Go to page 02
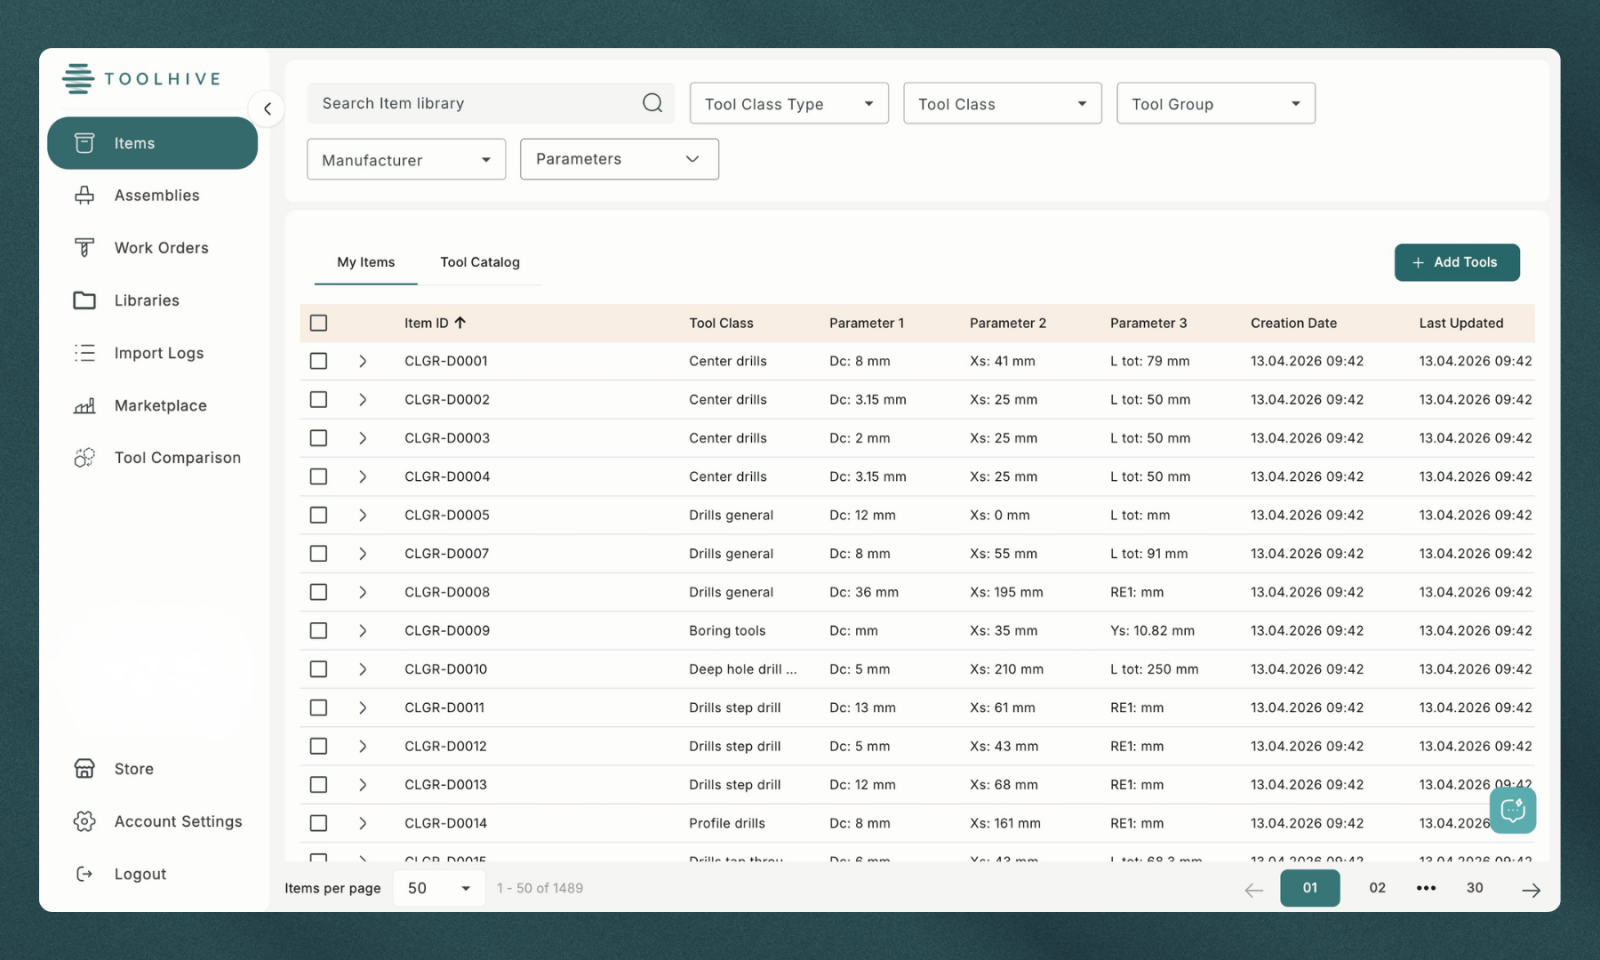Viewport: 1600px width, 960px height. tap(1377, 888)
